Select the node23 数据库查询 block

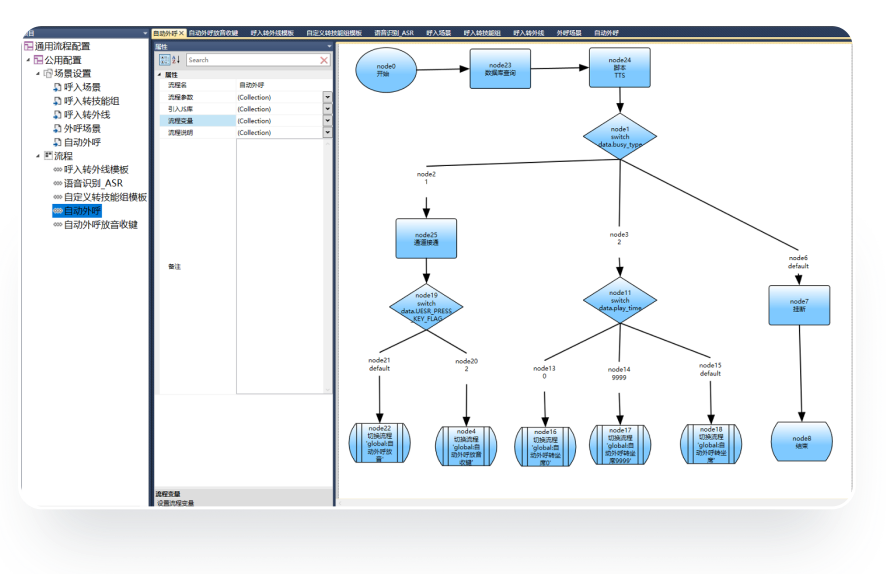pyautogui.click(x=500, y=69)
